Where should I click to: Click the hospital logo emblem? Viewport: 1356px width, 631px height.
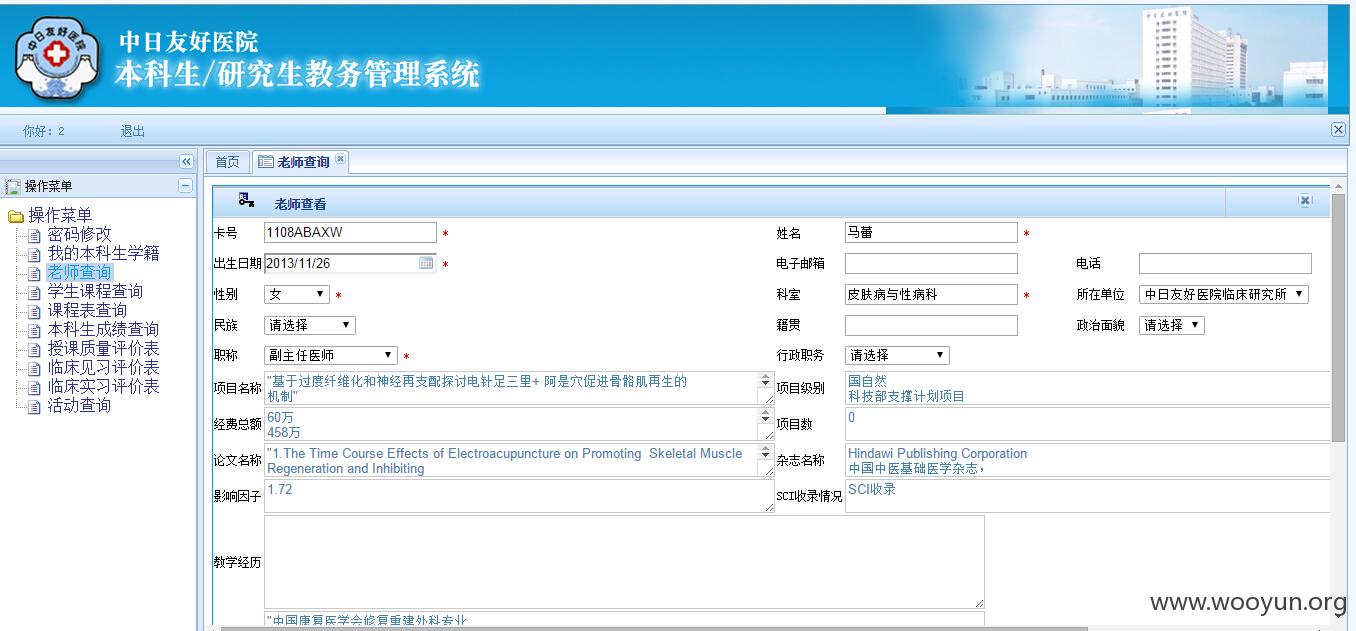click(58, 56)
